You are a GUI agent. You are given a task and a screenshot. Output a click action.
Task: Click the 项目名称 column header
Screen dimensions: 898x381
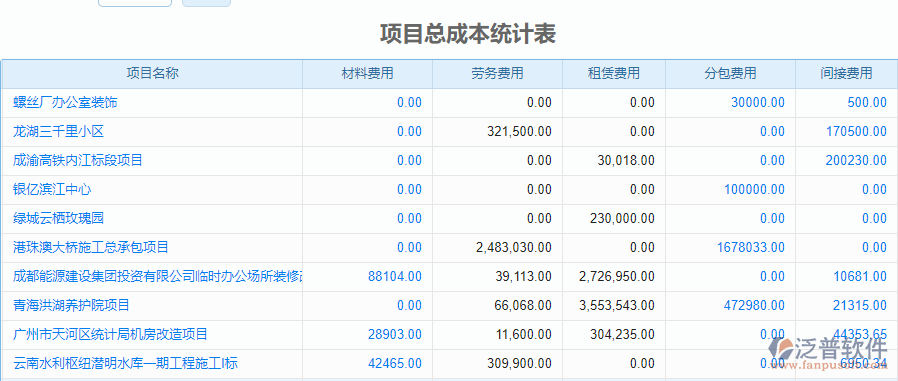[x=152, y=73]
